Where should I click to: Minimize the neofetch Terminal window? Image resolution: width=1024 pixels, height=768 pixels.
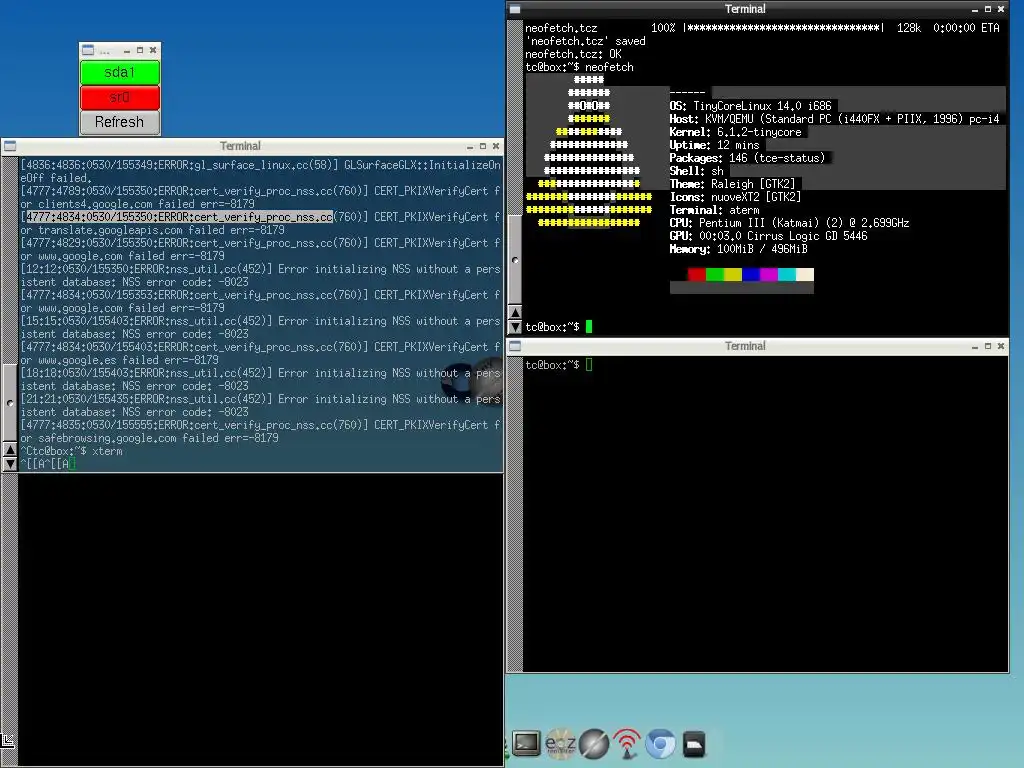pos(974,9)
